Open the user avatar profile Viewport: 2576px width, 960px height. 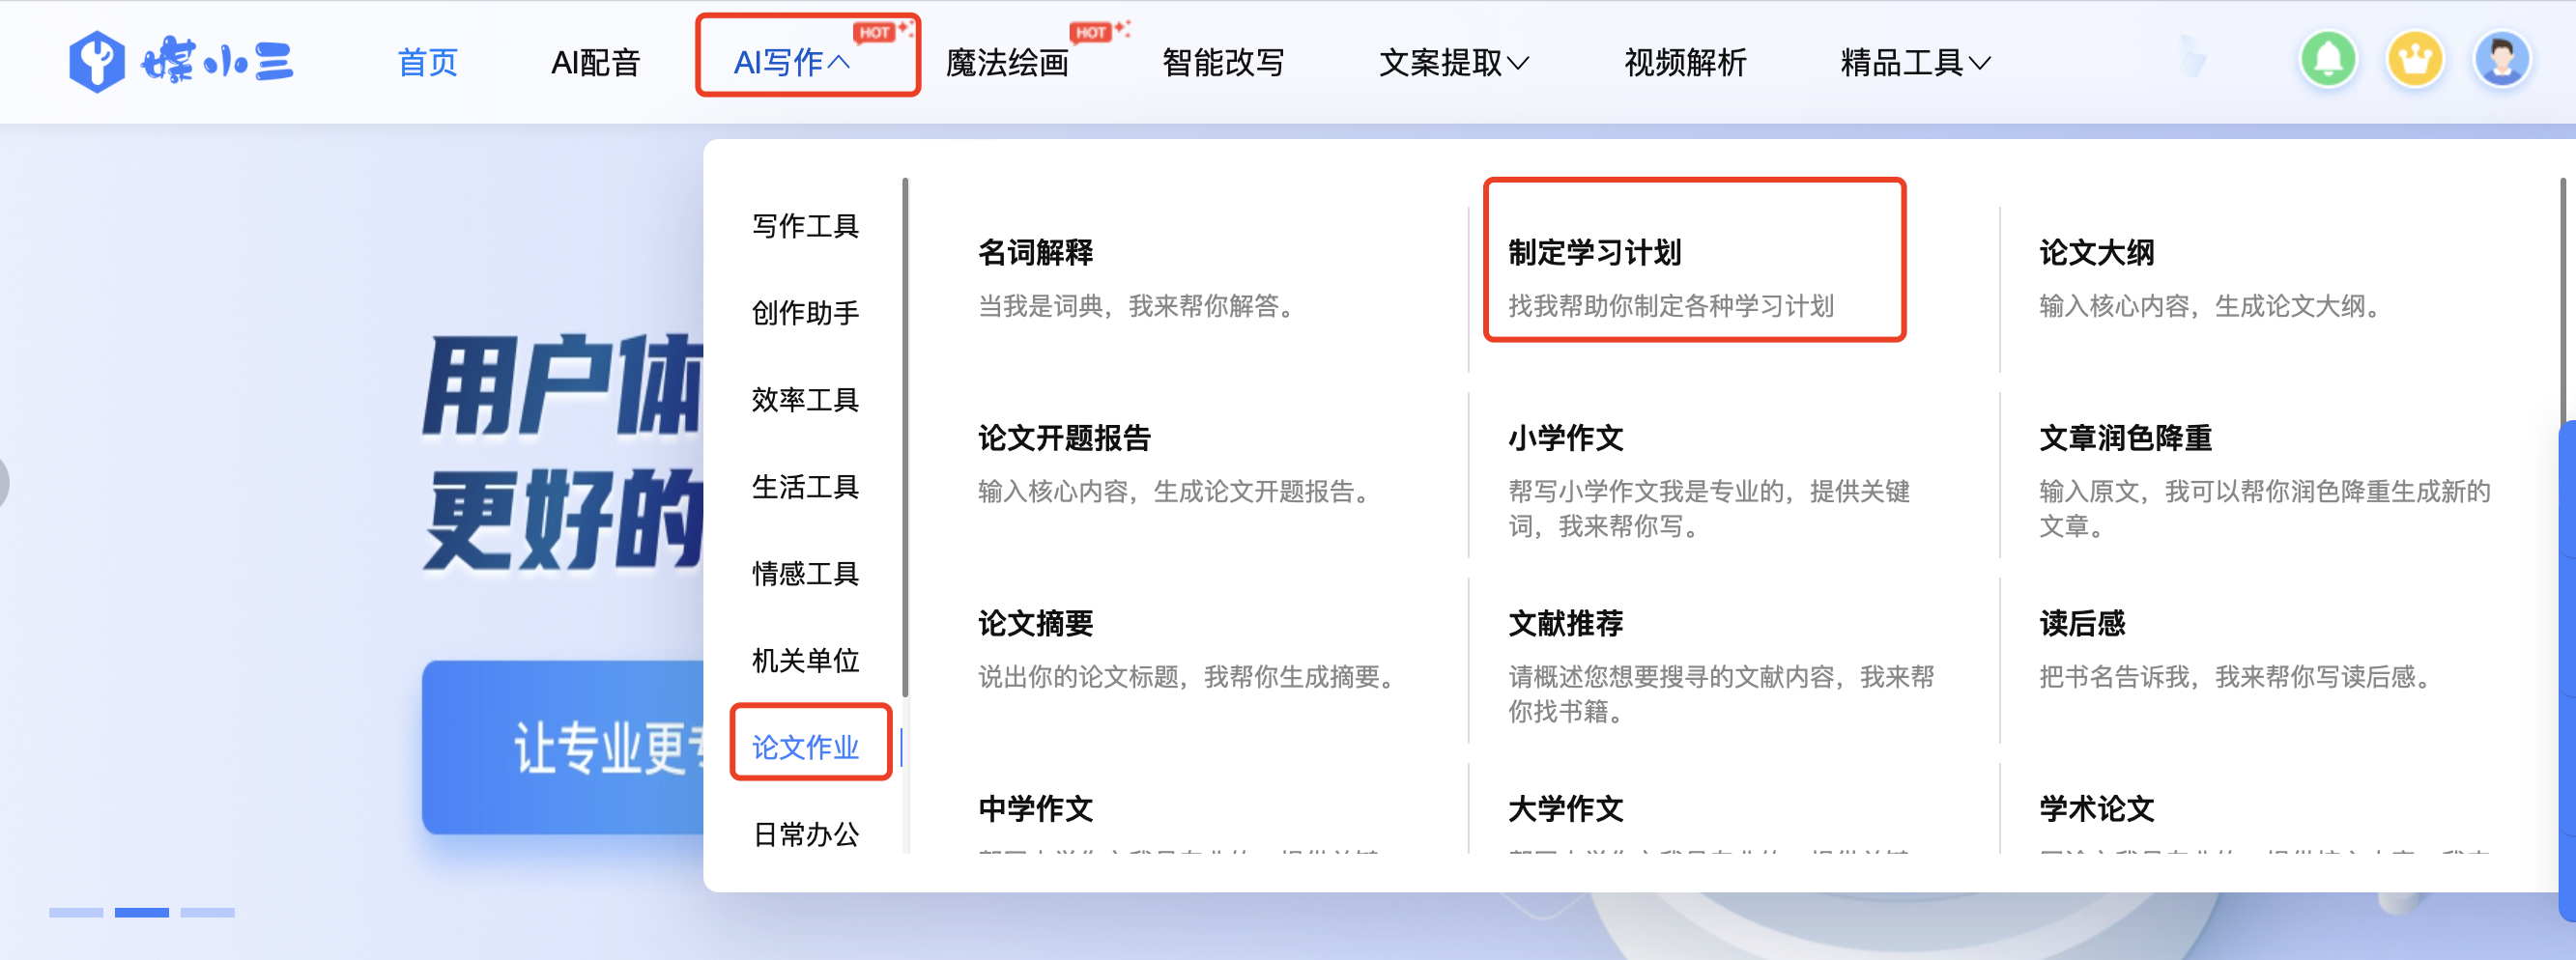[x=2502, y=60]
